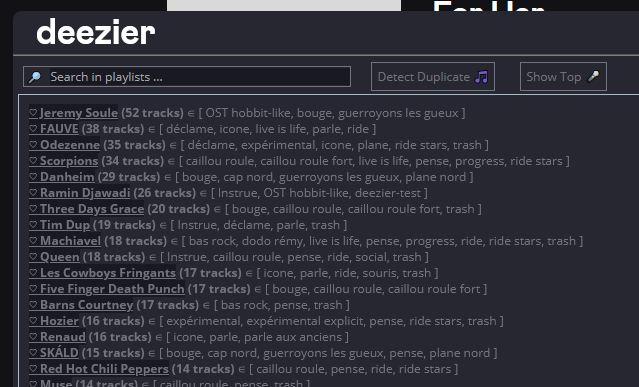Click the microphone icon in Show Top
This screenshot has width=639, height=387.
593,77
